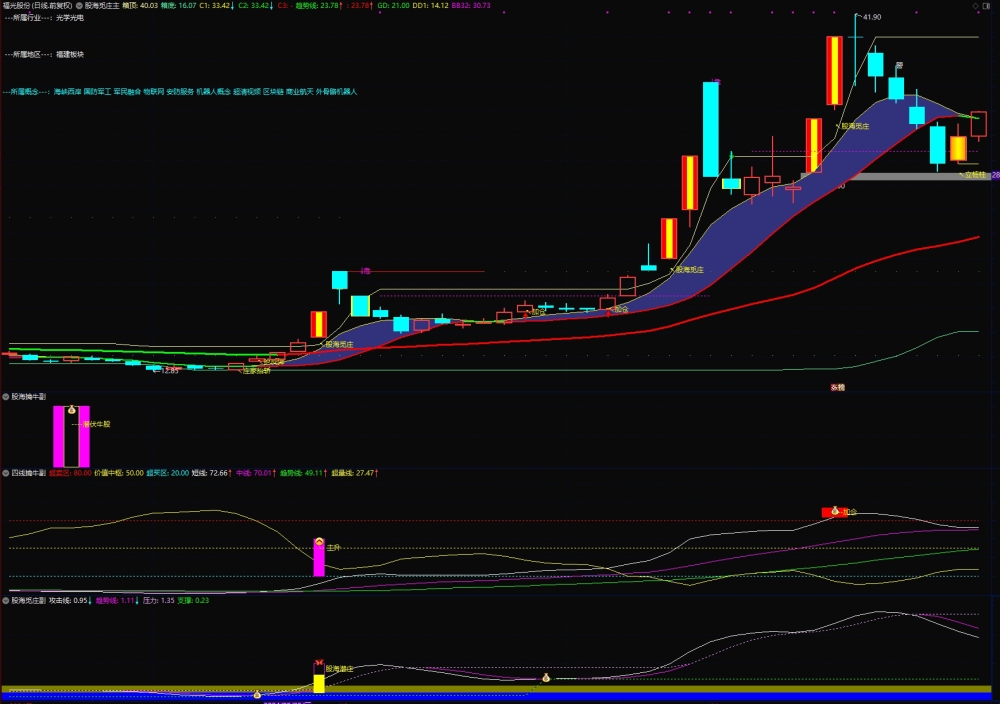Click the 海峡西岸 concept tag
Viewport: 1000px width, 704px height.
click(x=67, y=92)
